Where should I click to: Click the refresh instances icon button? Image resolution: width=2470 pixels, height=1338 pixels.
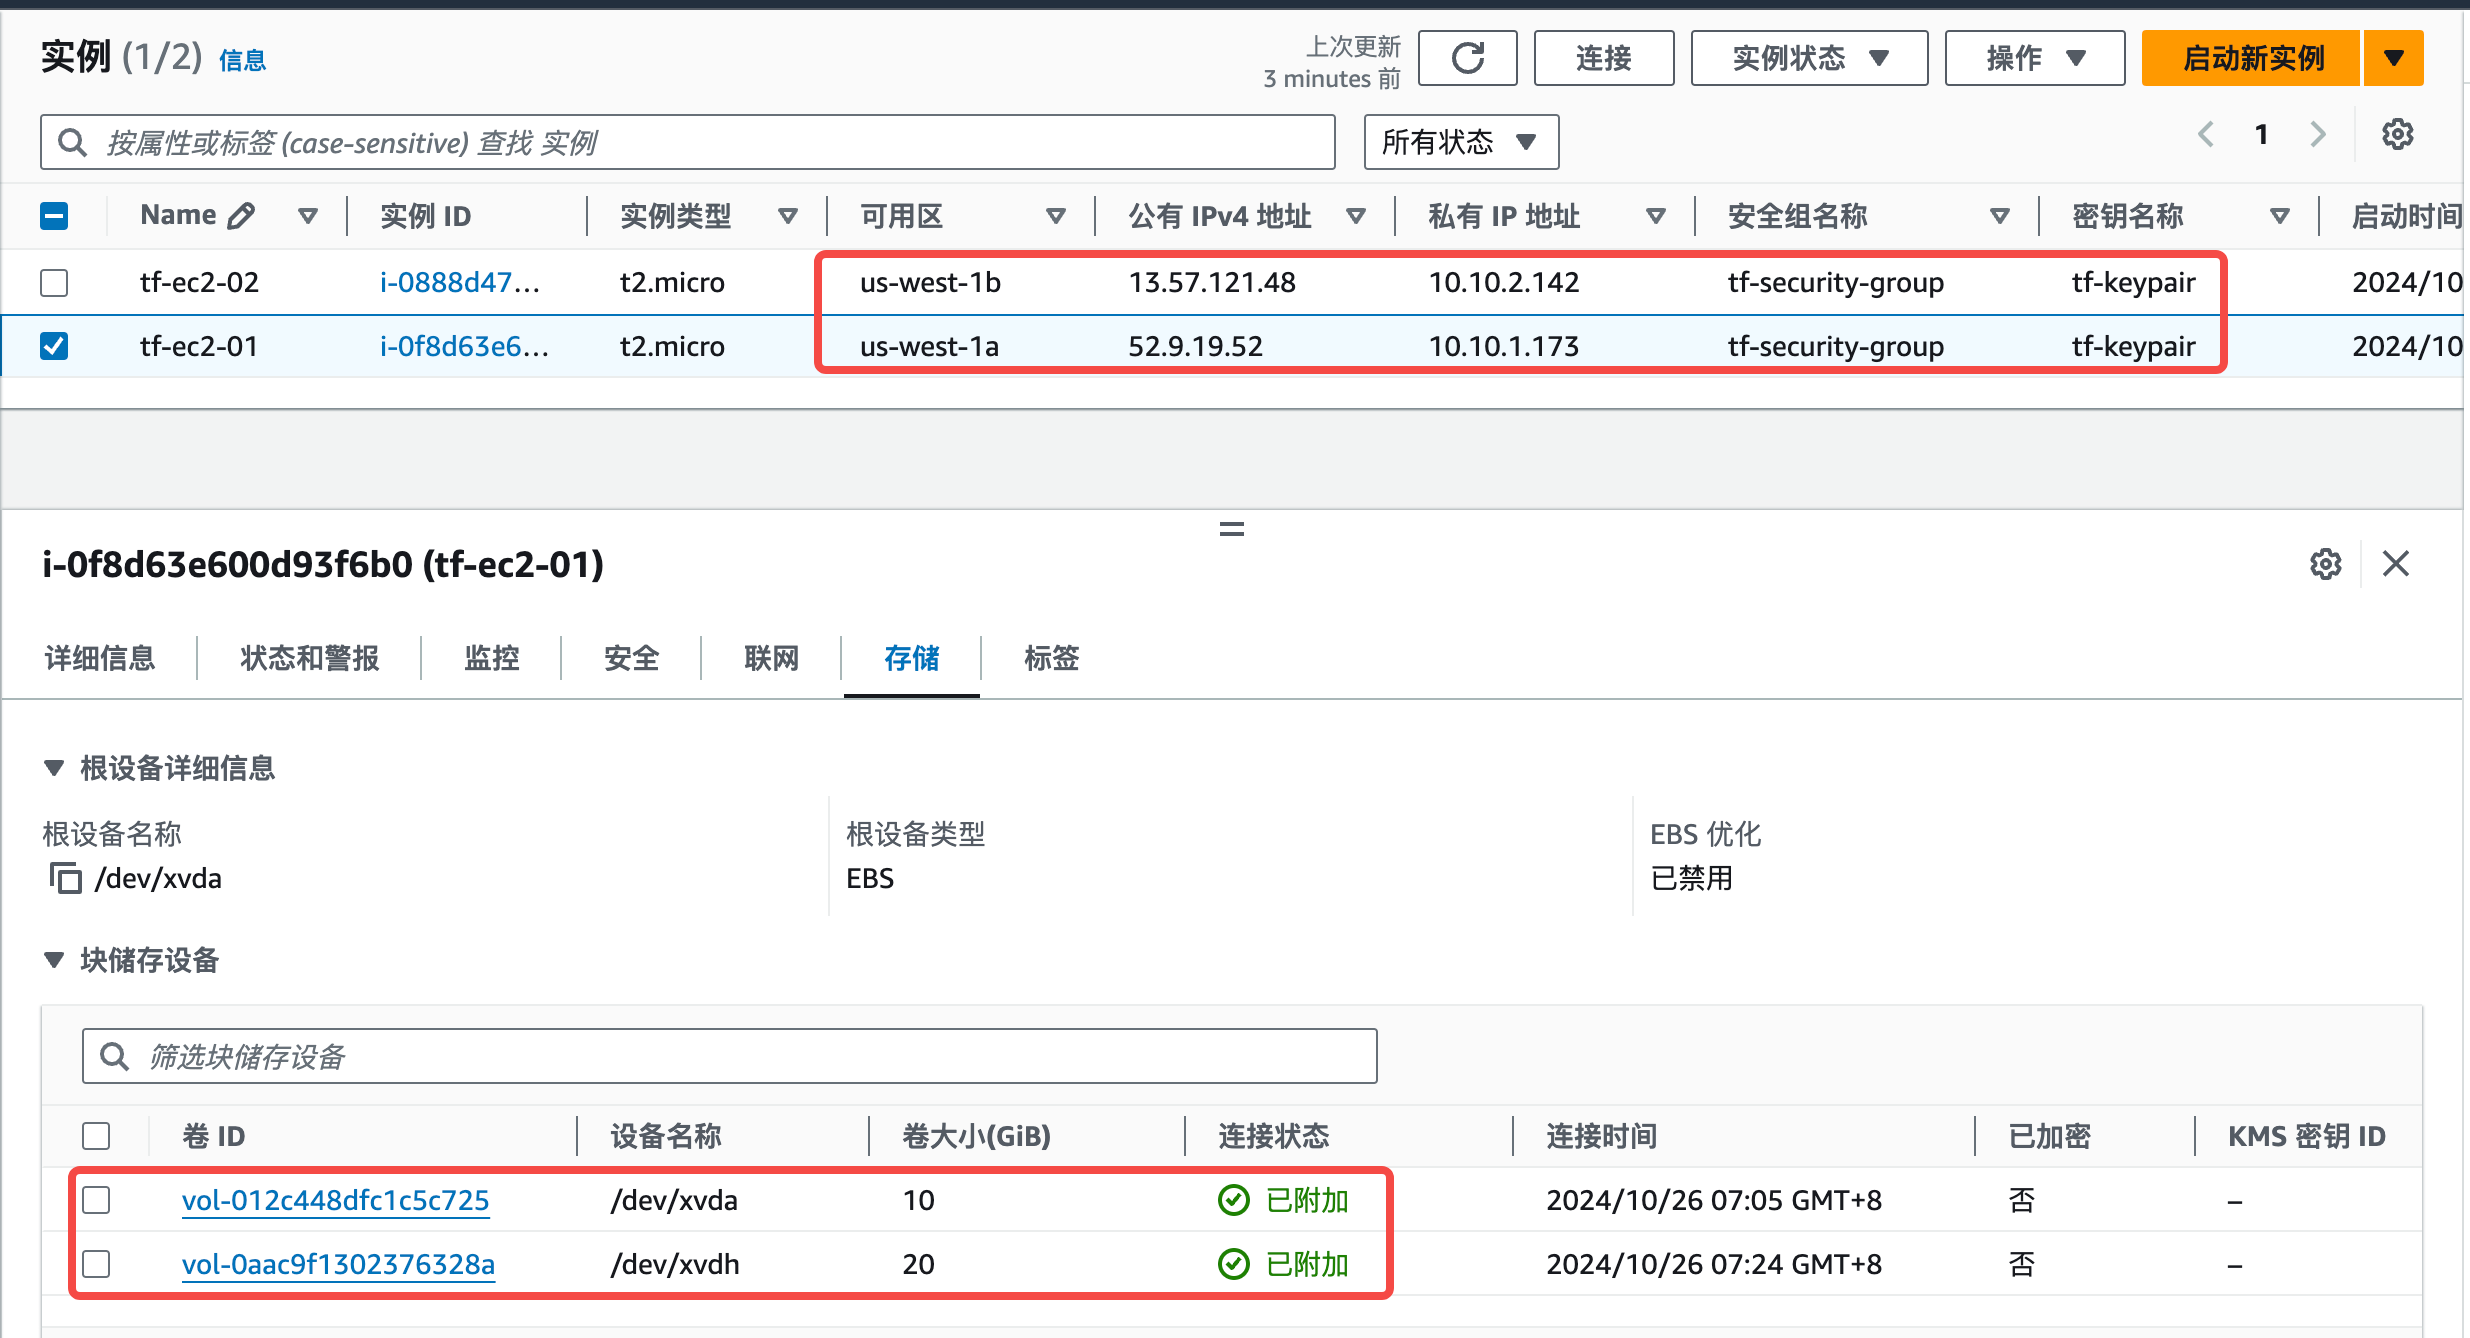tap(1467, 58)
